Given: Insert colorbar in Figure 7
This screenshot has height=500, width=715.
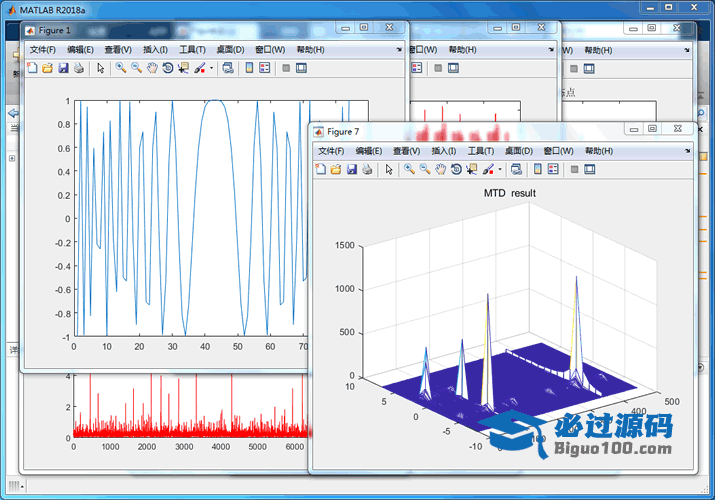Looking at the screenshot, I should [x=538, y=169].
